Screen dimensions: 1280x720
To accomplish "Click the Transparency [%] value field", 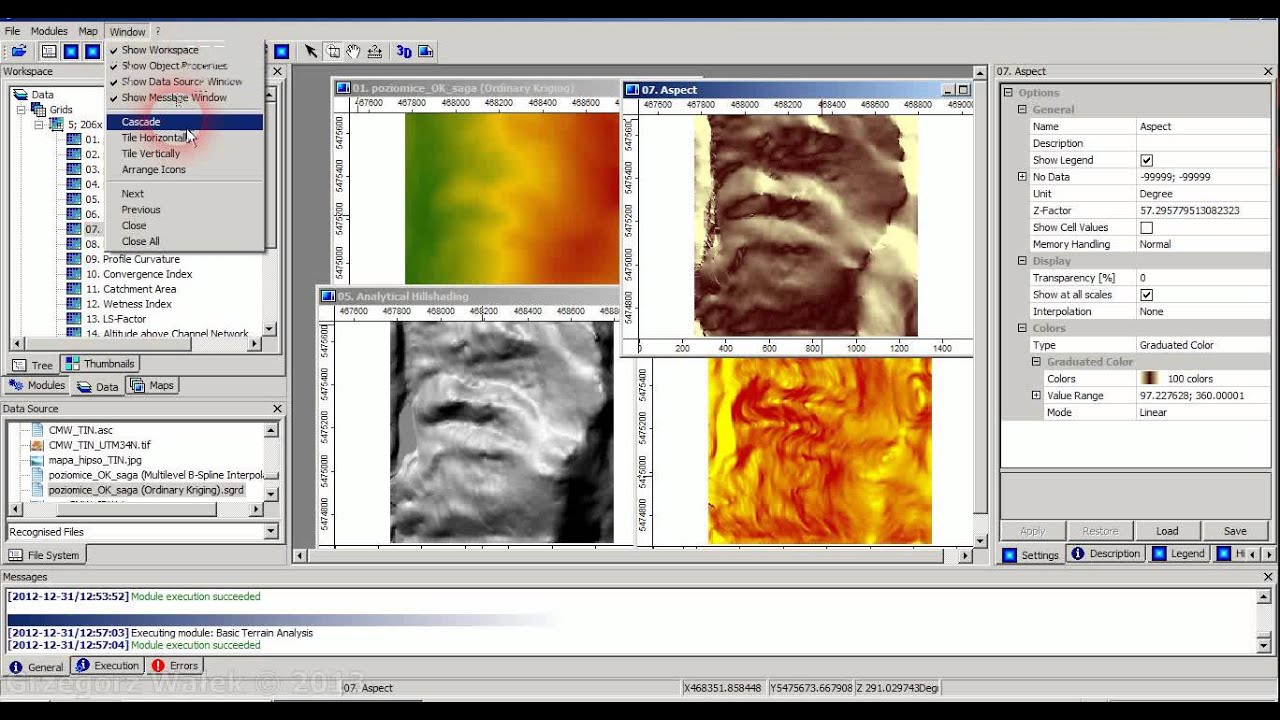I will (1204, 278).
